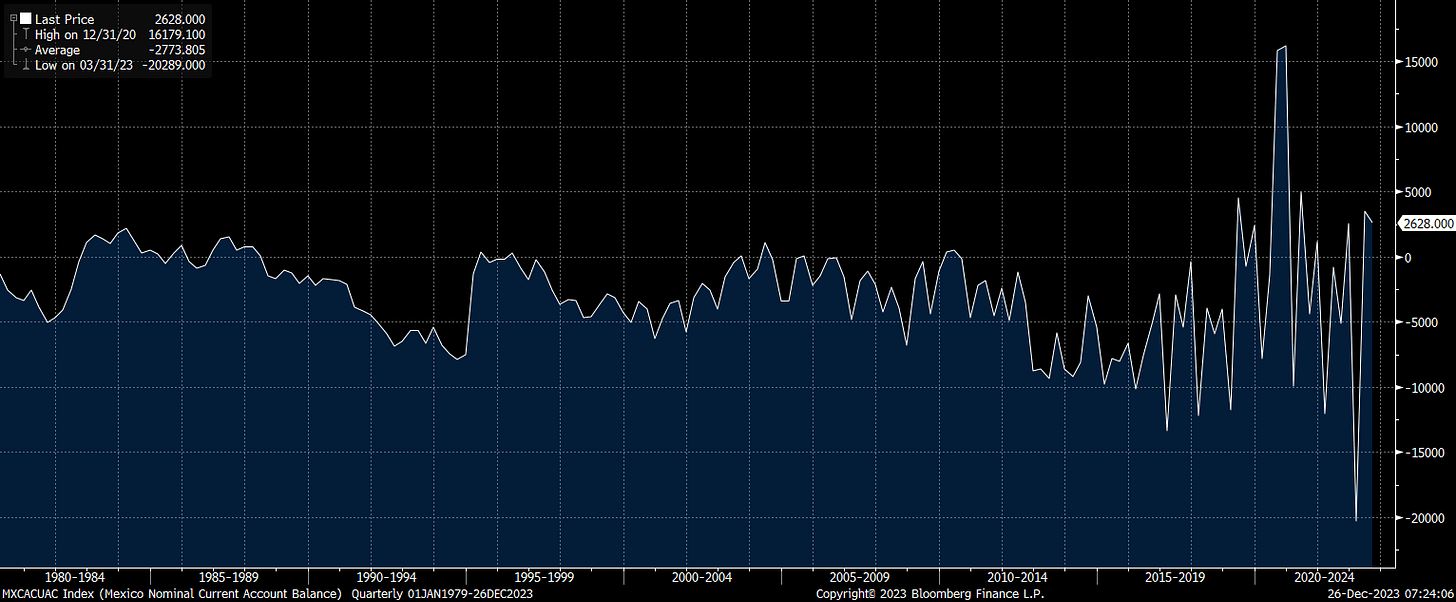Click the lowest chart trough near -20000
Screen dimensions: 1456x602
[x=1356, y=520]
